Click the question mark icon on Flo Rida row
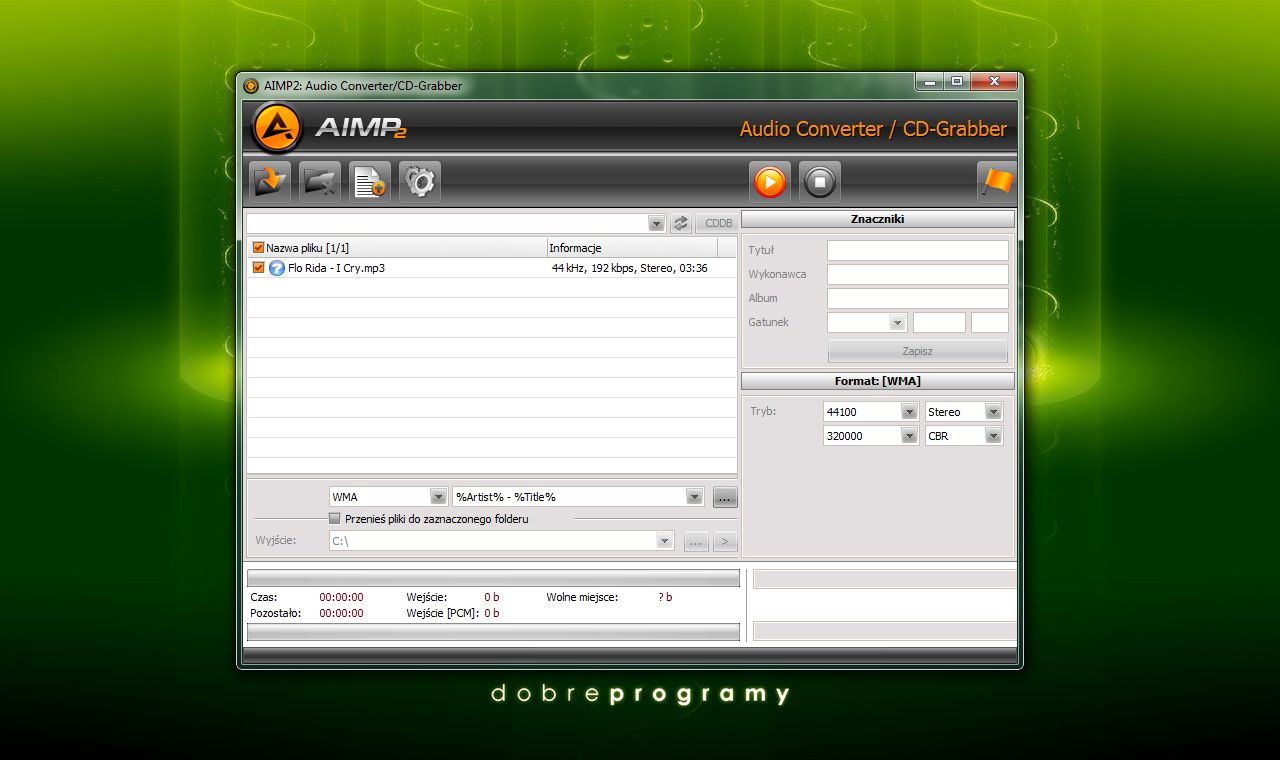The image size is (1280, 760). point(277,268)
